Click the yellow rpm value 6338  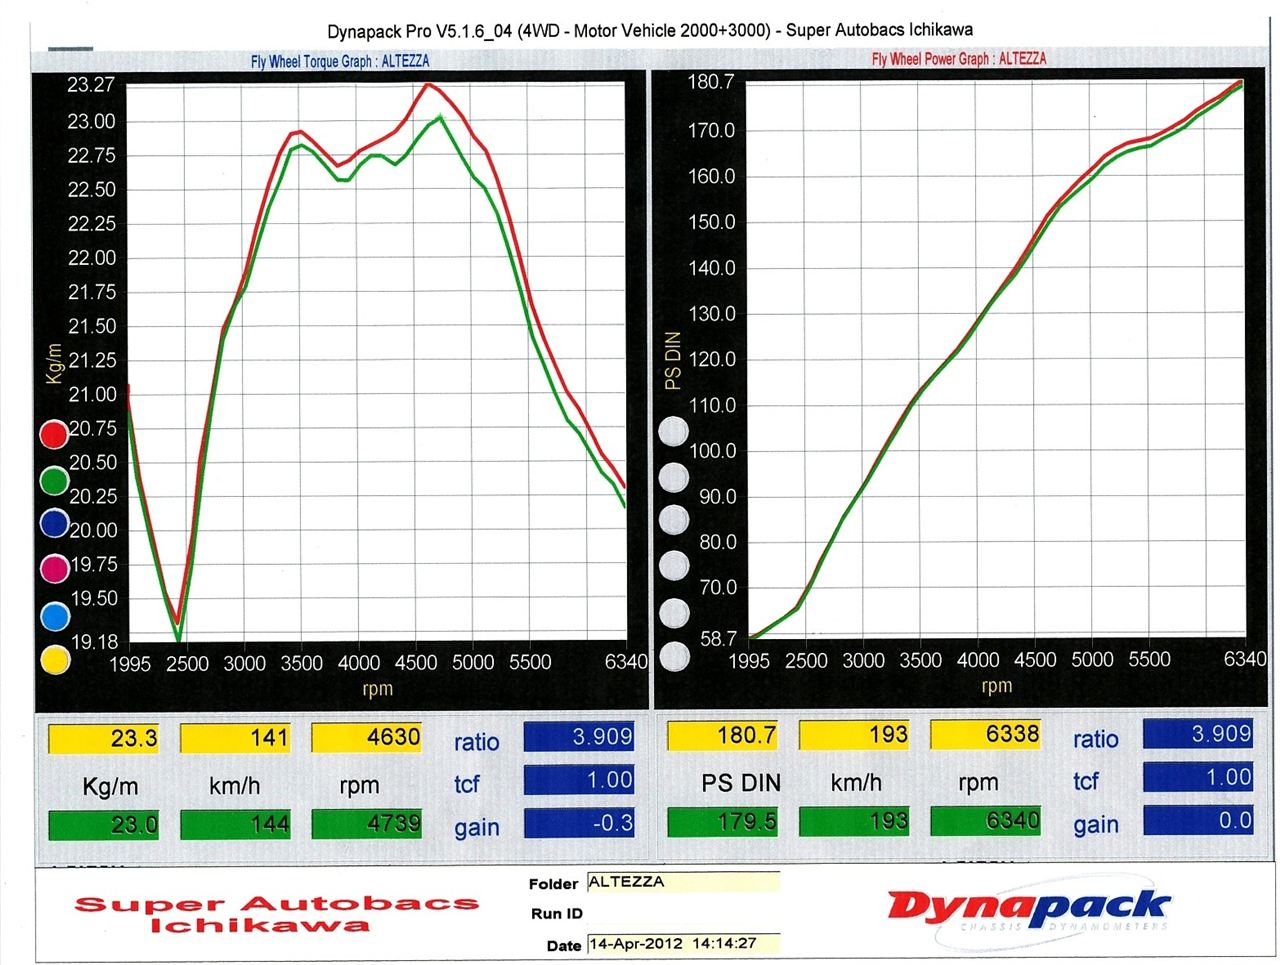(x=985, y=734)
